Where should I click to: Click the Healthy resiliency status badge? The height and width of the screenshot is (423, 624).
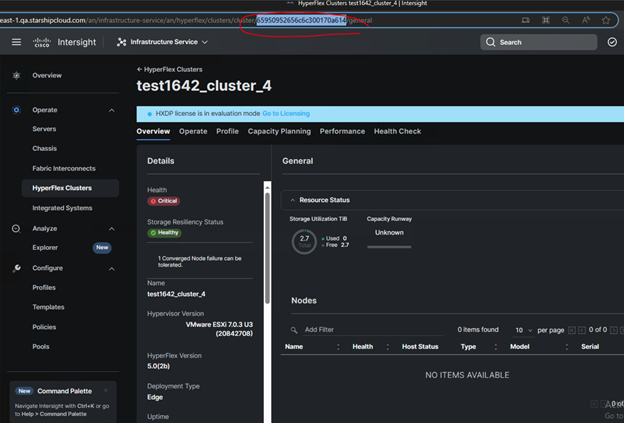point(164,233)
